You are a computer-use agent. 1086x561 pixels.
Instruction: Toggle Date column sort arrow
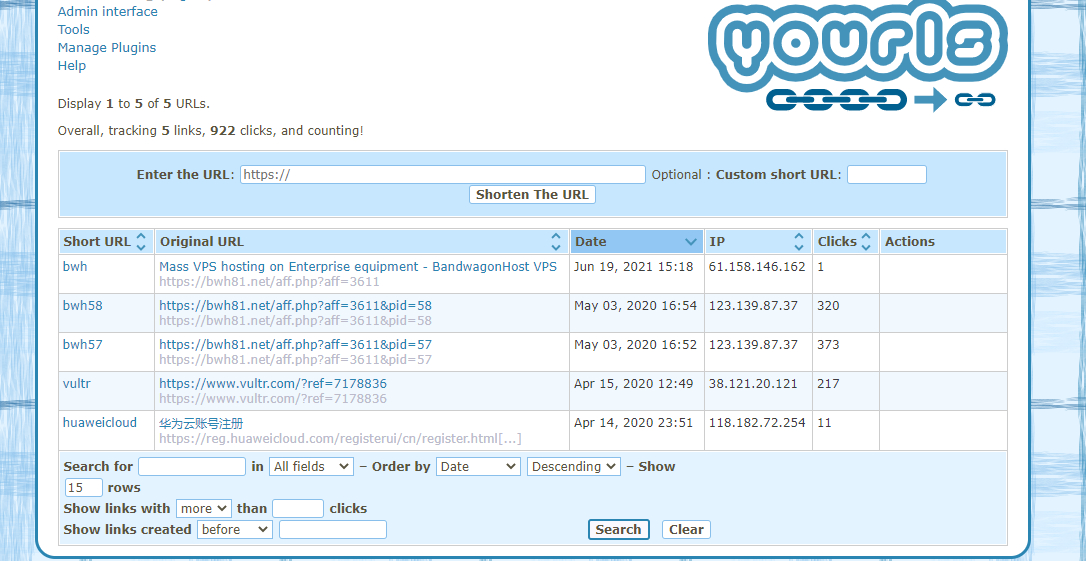tap(691, 242)
